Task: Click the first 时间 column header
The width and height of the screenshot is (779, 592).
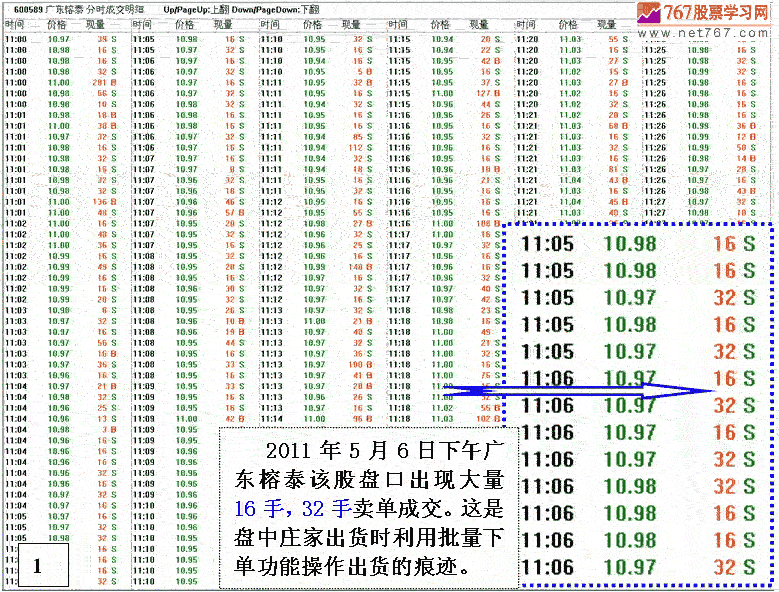Action: 15,22
